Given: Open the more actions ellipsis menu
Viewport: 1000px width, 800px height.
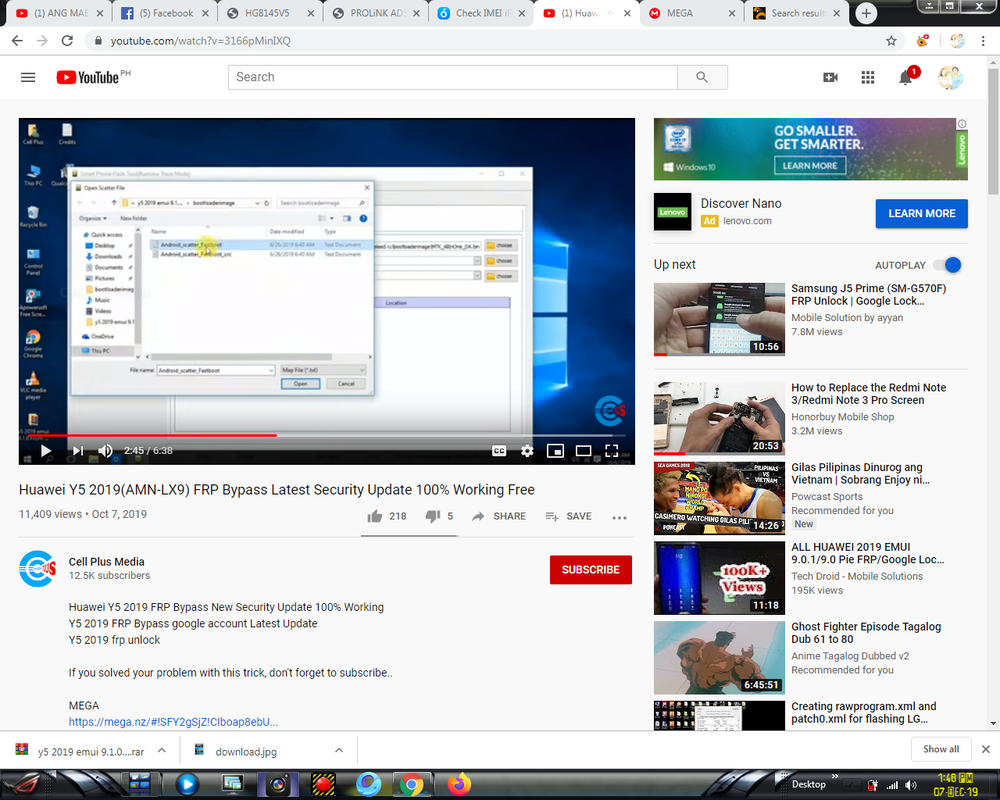Looking at the screenshot, I should [x=619, y=517].
